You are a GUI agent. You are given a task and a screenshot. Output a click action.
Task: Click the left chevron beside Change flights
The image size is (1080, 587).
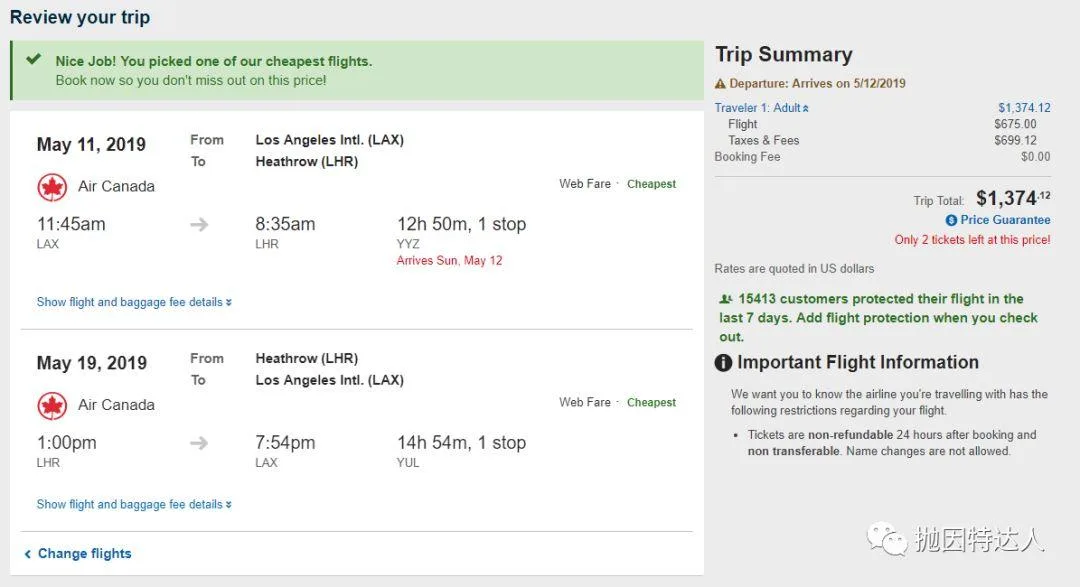click(x=27, y=554)
